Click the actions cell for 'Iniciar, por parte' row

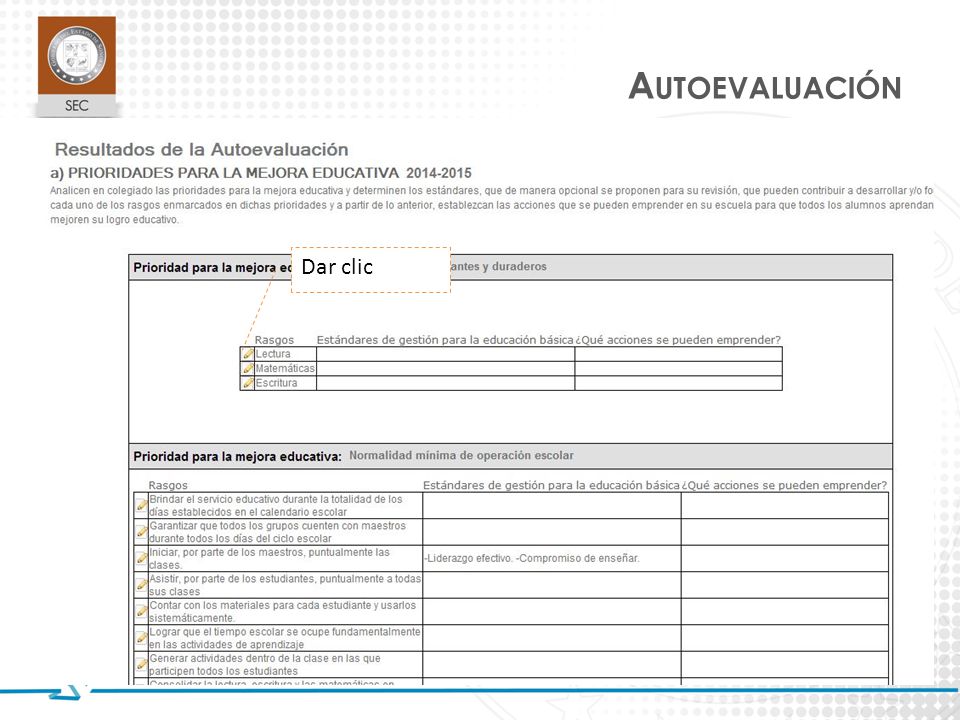pos(785,558)
